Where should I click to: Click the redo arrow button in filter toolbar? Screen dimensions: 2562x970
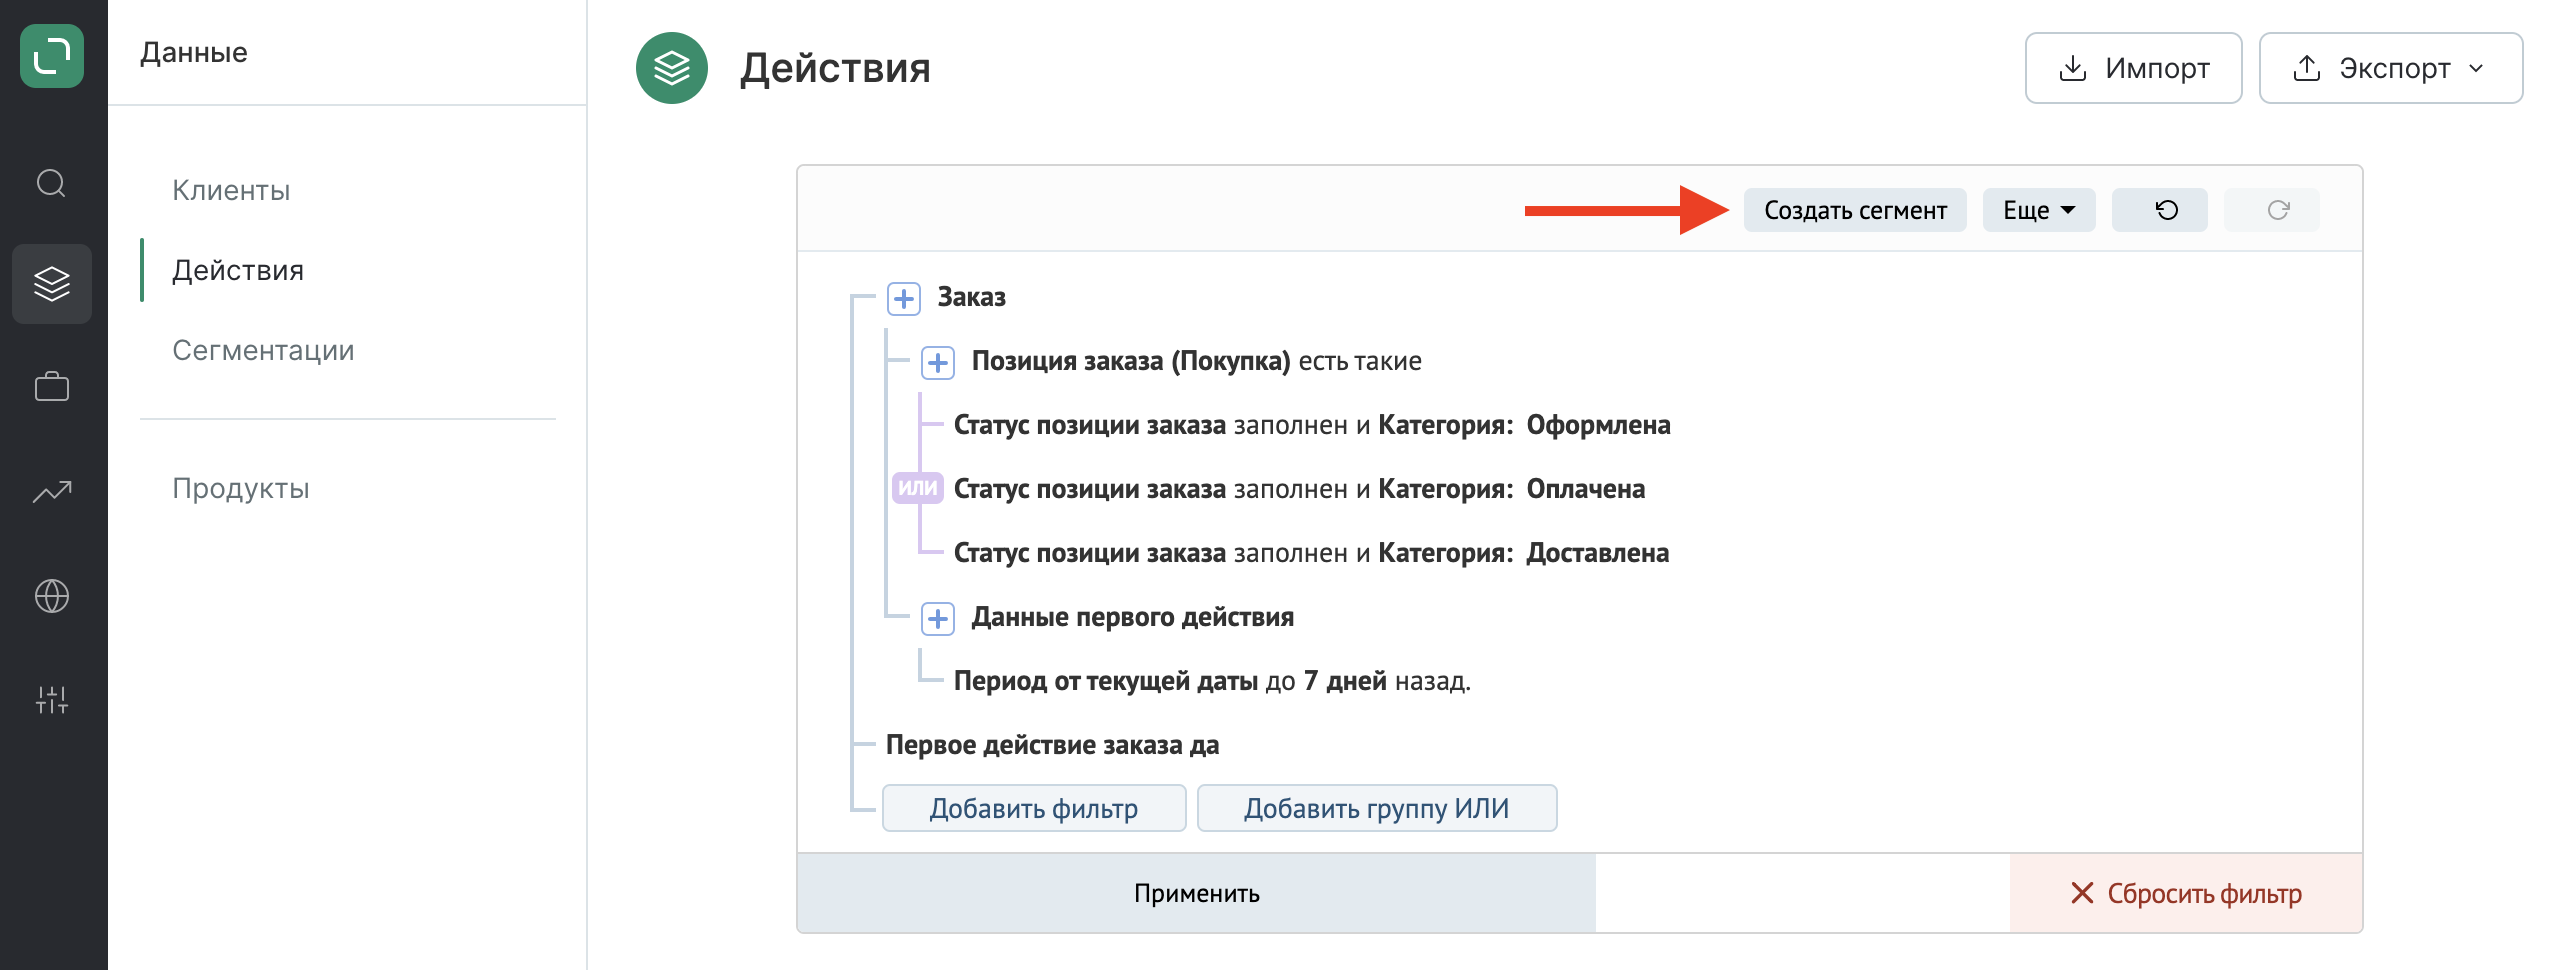coord(2271,210)
